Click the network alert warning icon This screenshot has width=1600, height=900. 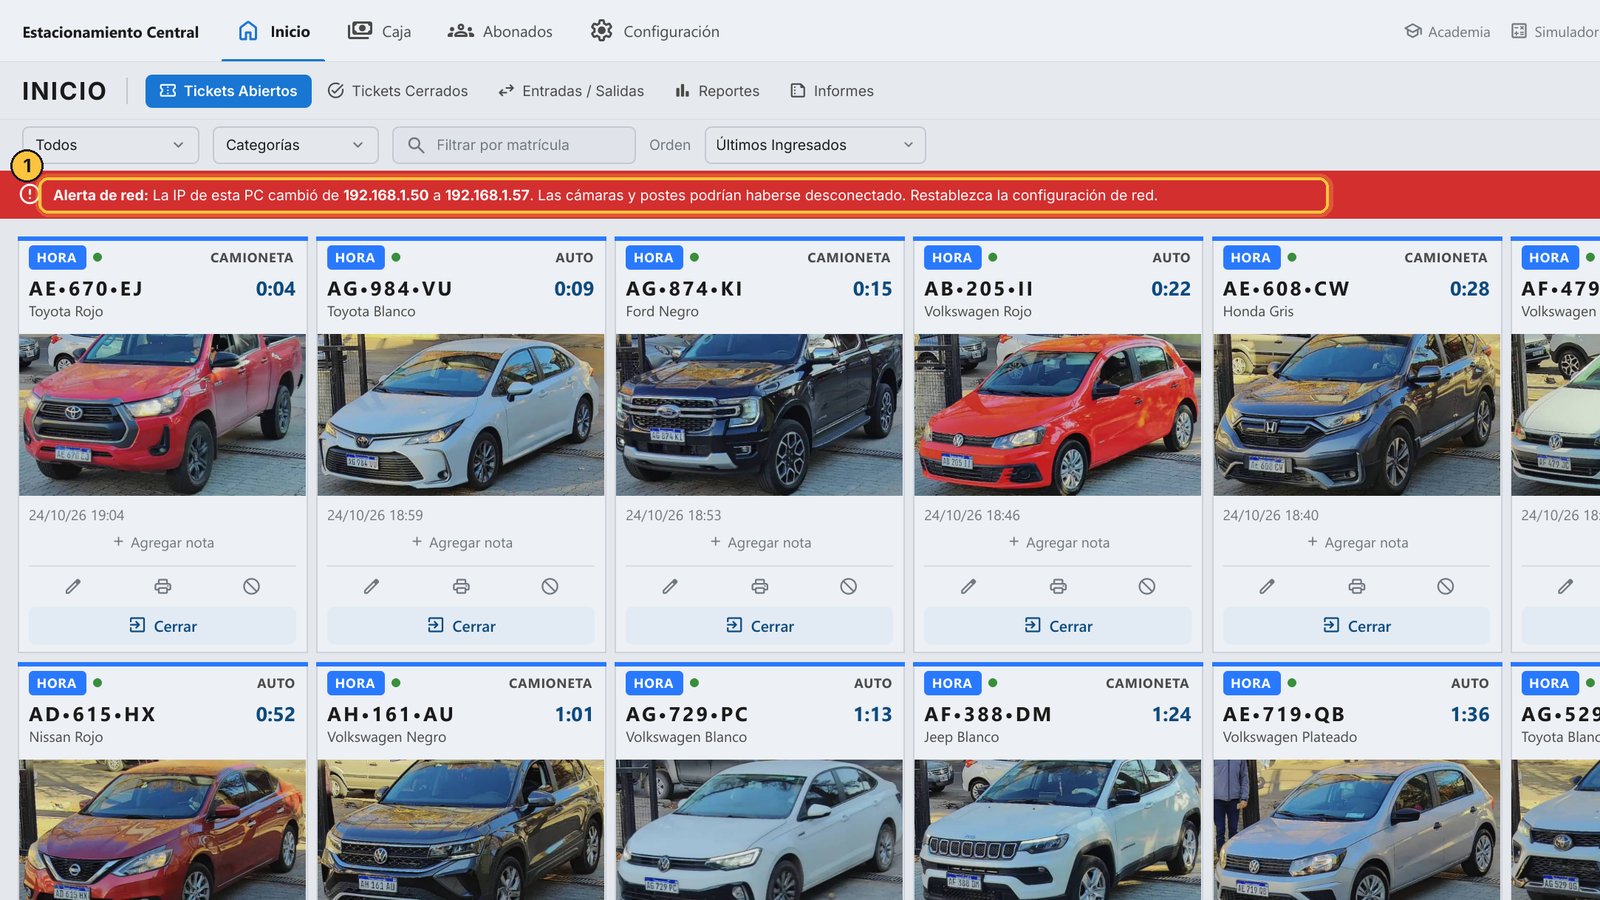pos(29,195)
